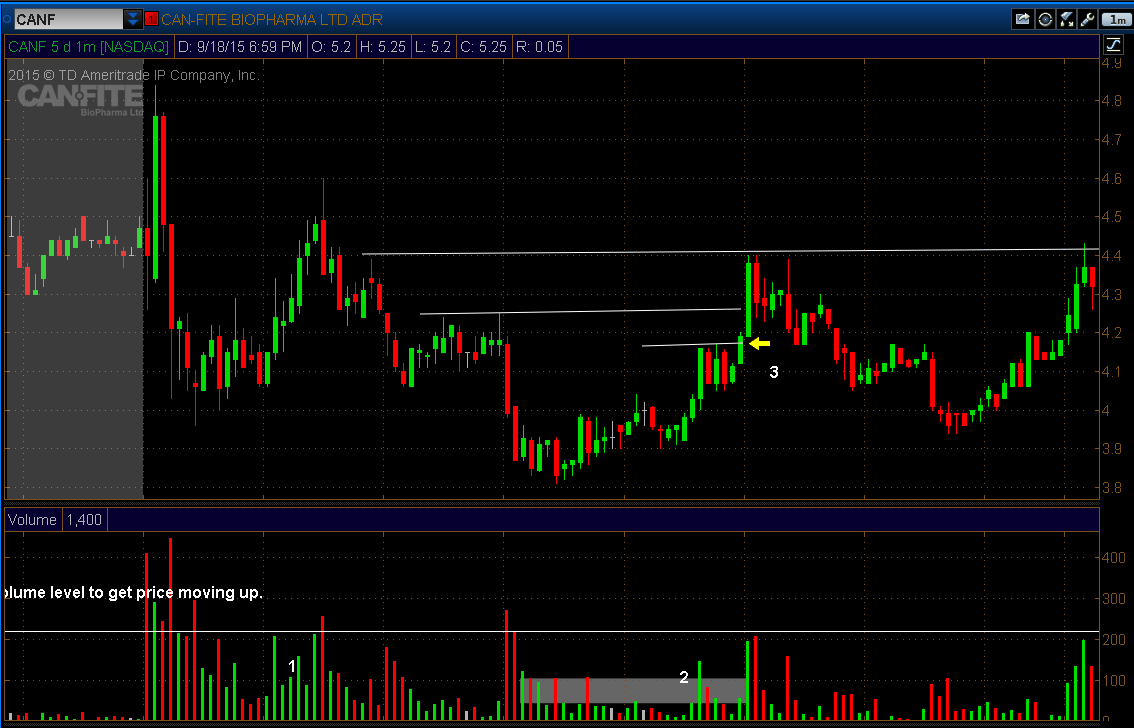The height and width of the screenshot is (728, 1134).
Task: Click the 'O: 5.2' open value
Action: tap(331, 47)
